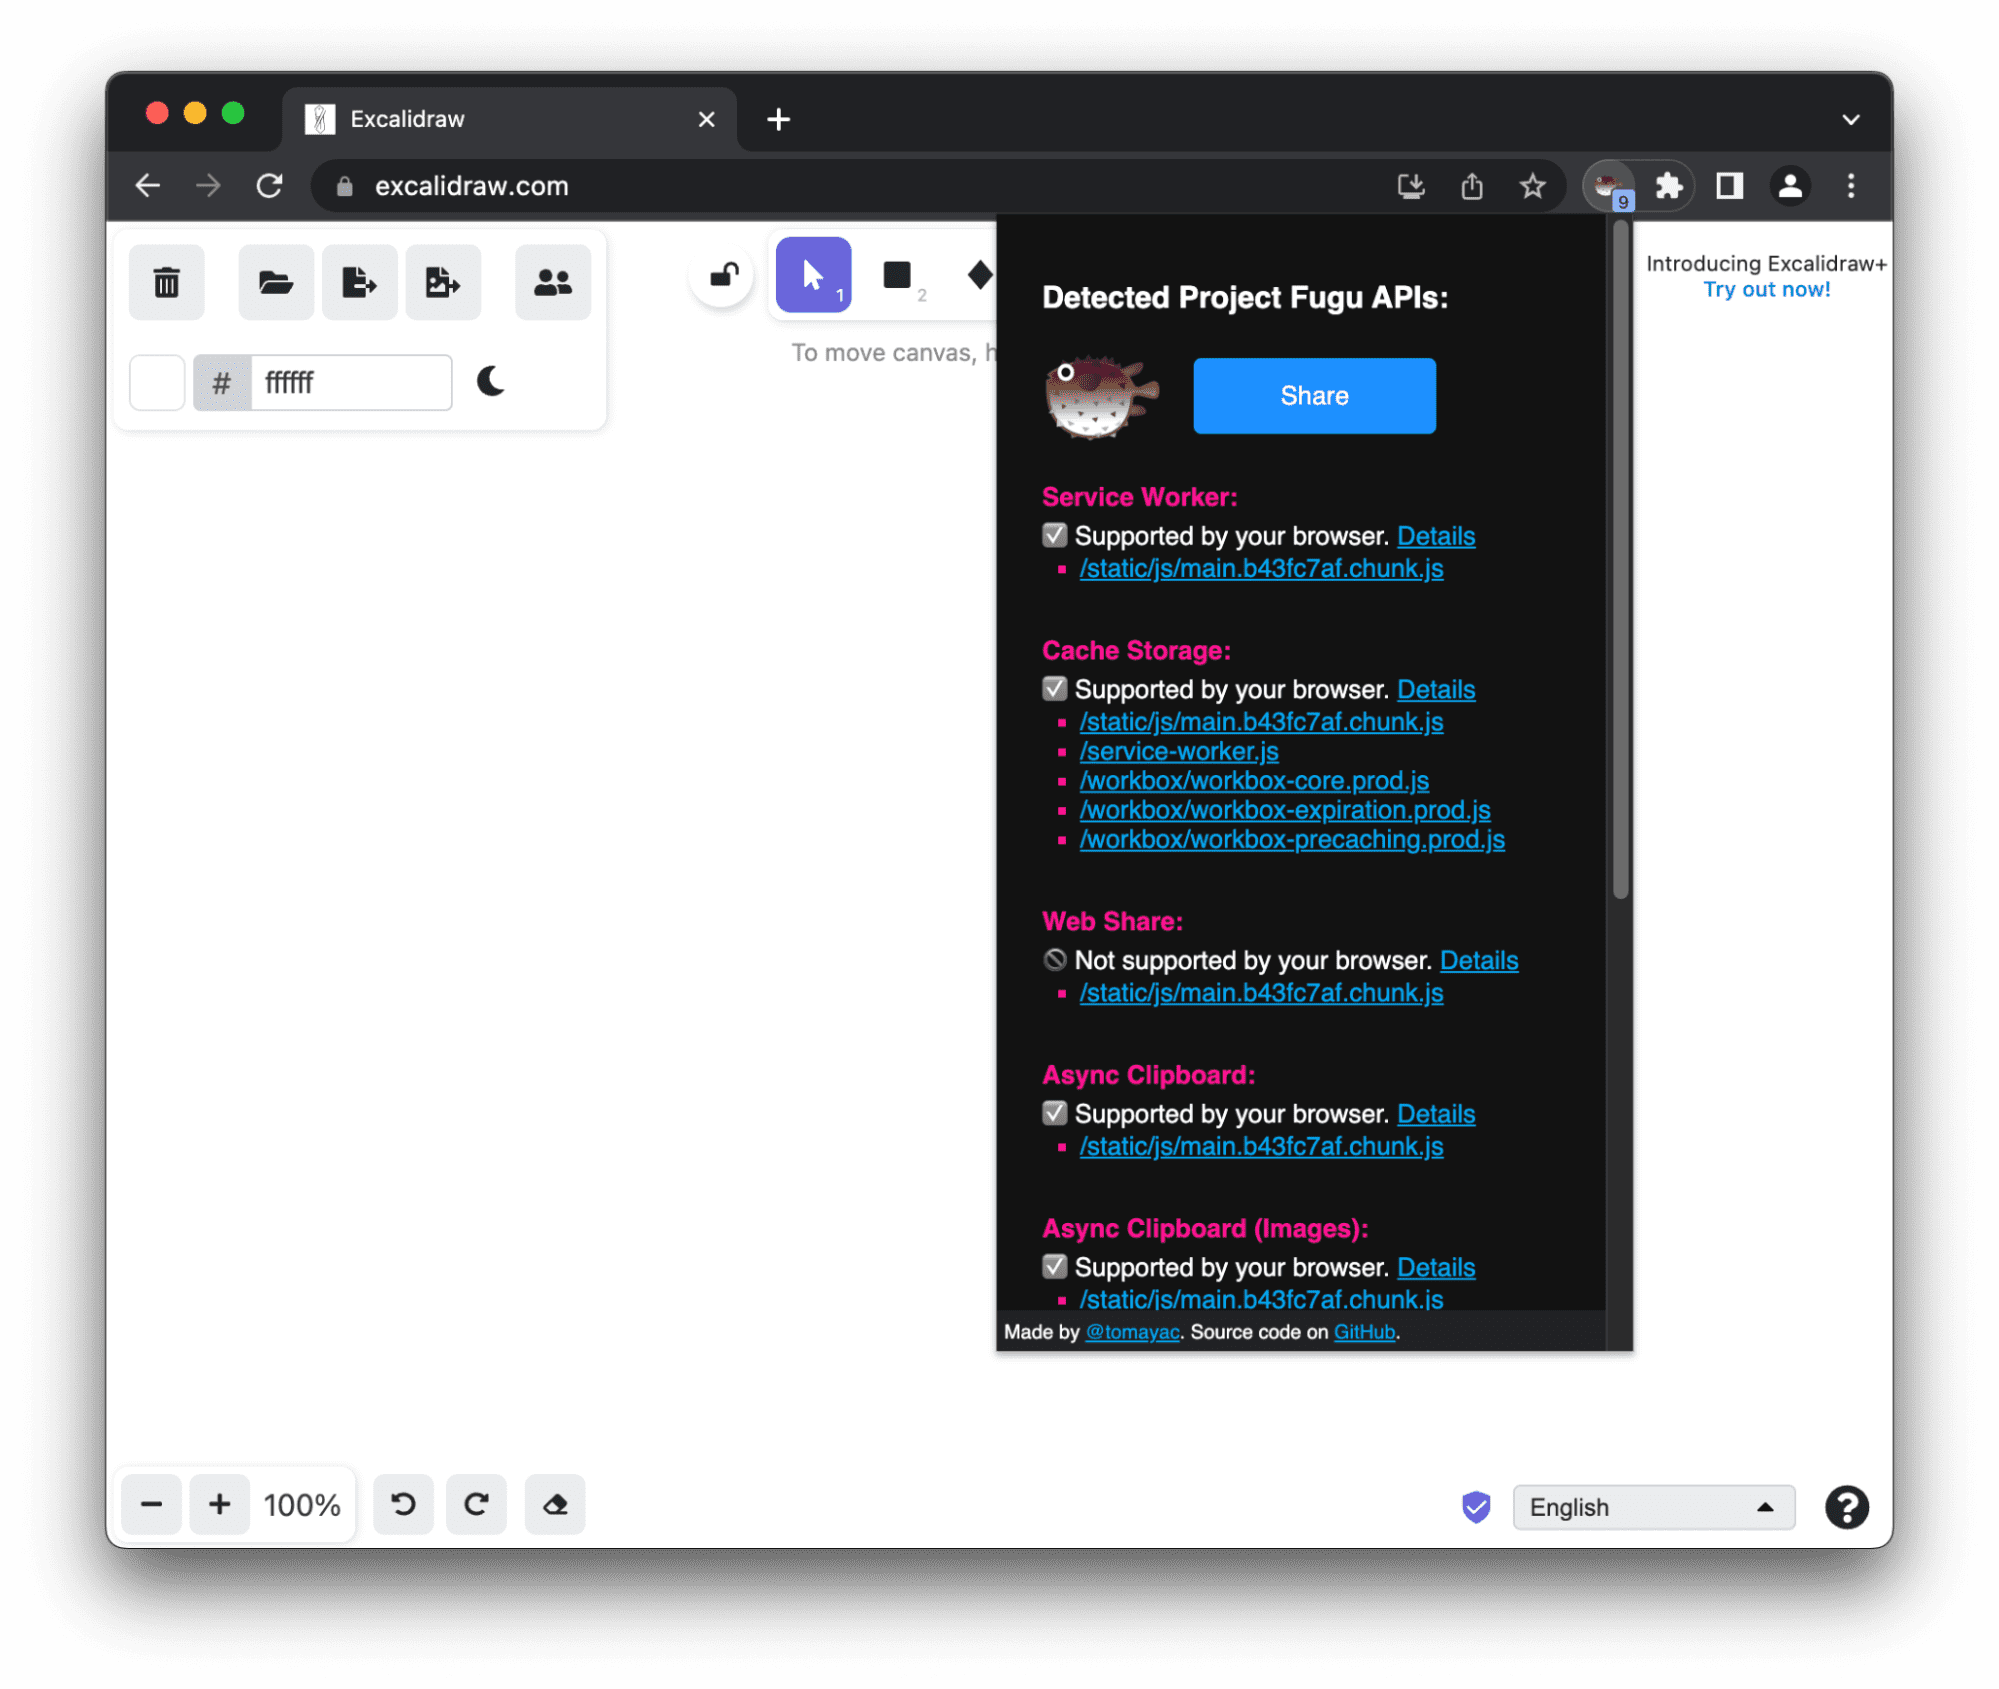Image resolution: width=1999 pixels, height=1689 pixels.
Task: Check Service Worker Details link
Action: [x=1436, y=536]
